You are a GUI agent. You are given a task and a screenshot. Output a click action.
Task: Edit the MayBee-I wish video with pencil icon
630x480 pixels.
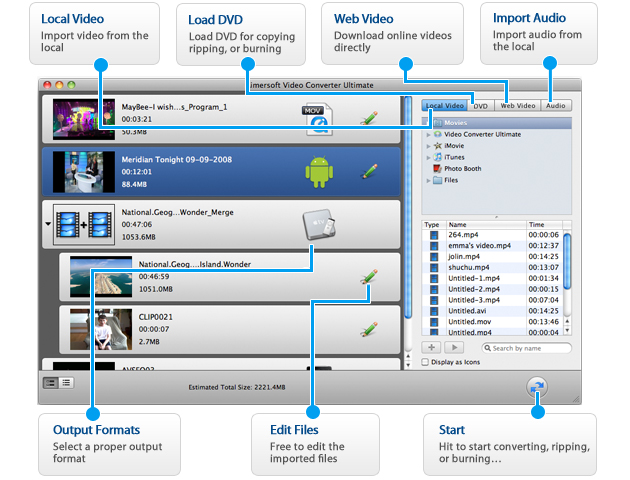pos(369,118)
